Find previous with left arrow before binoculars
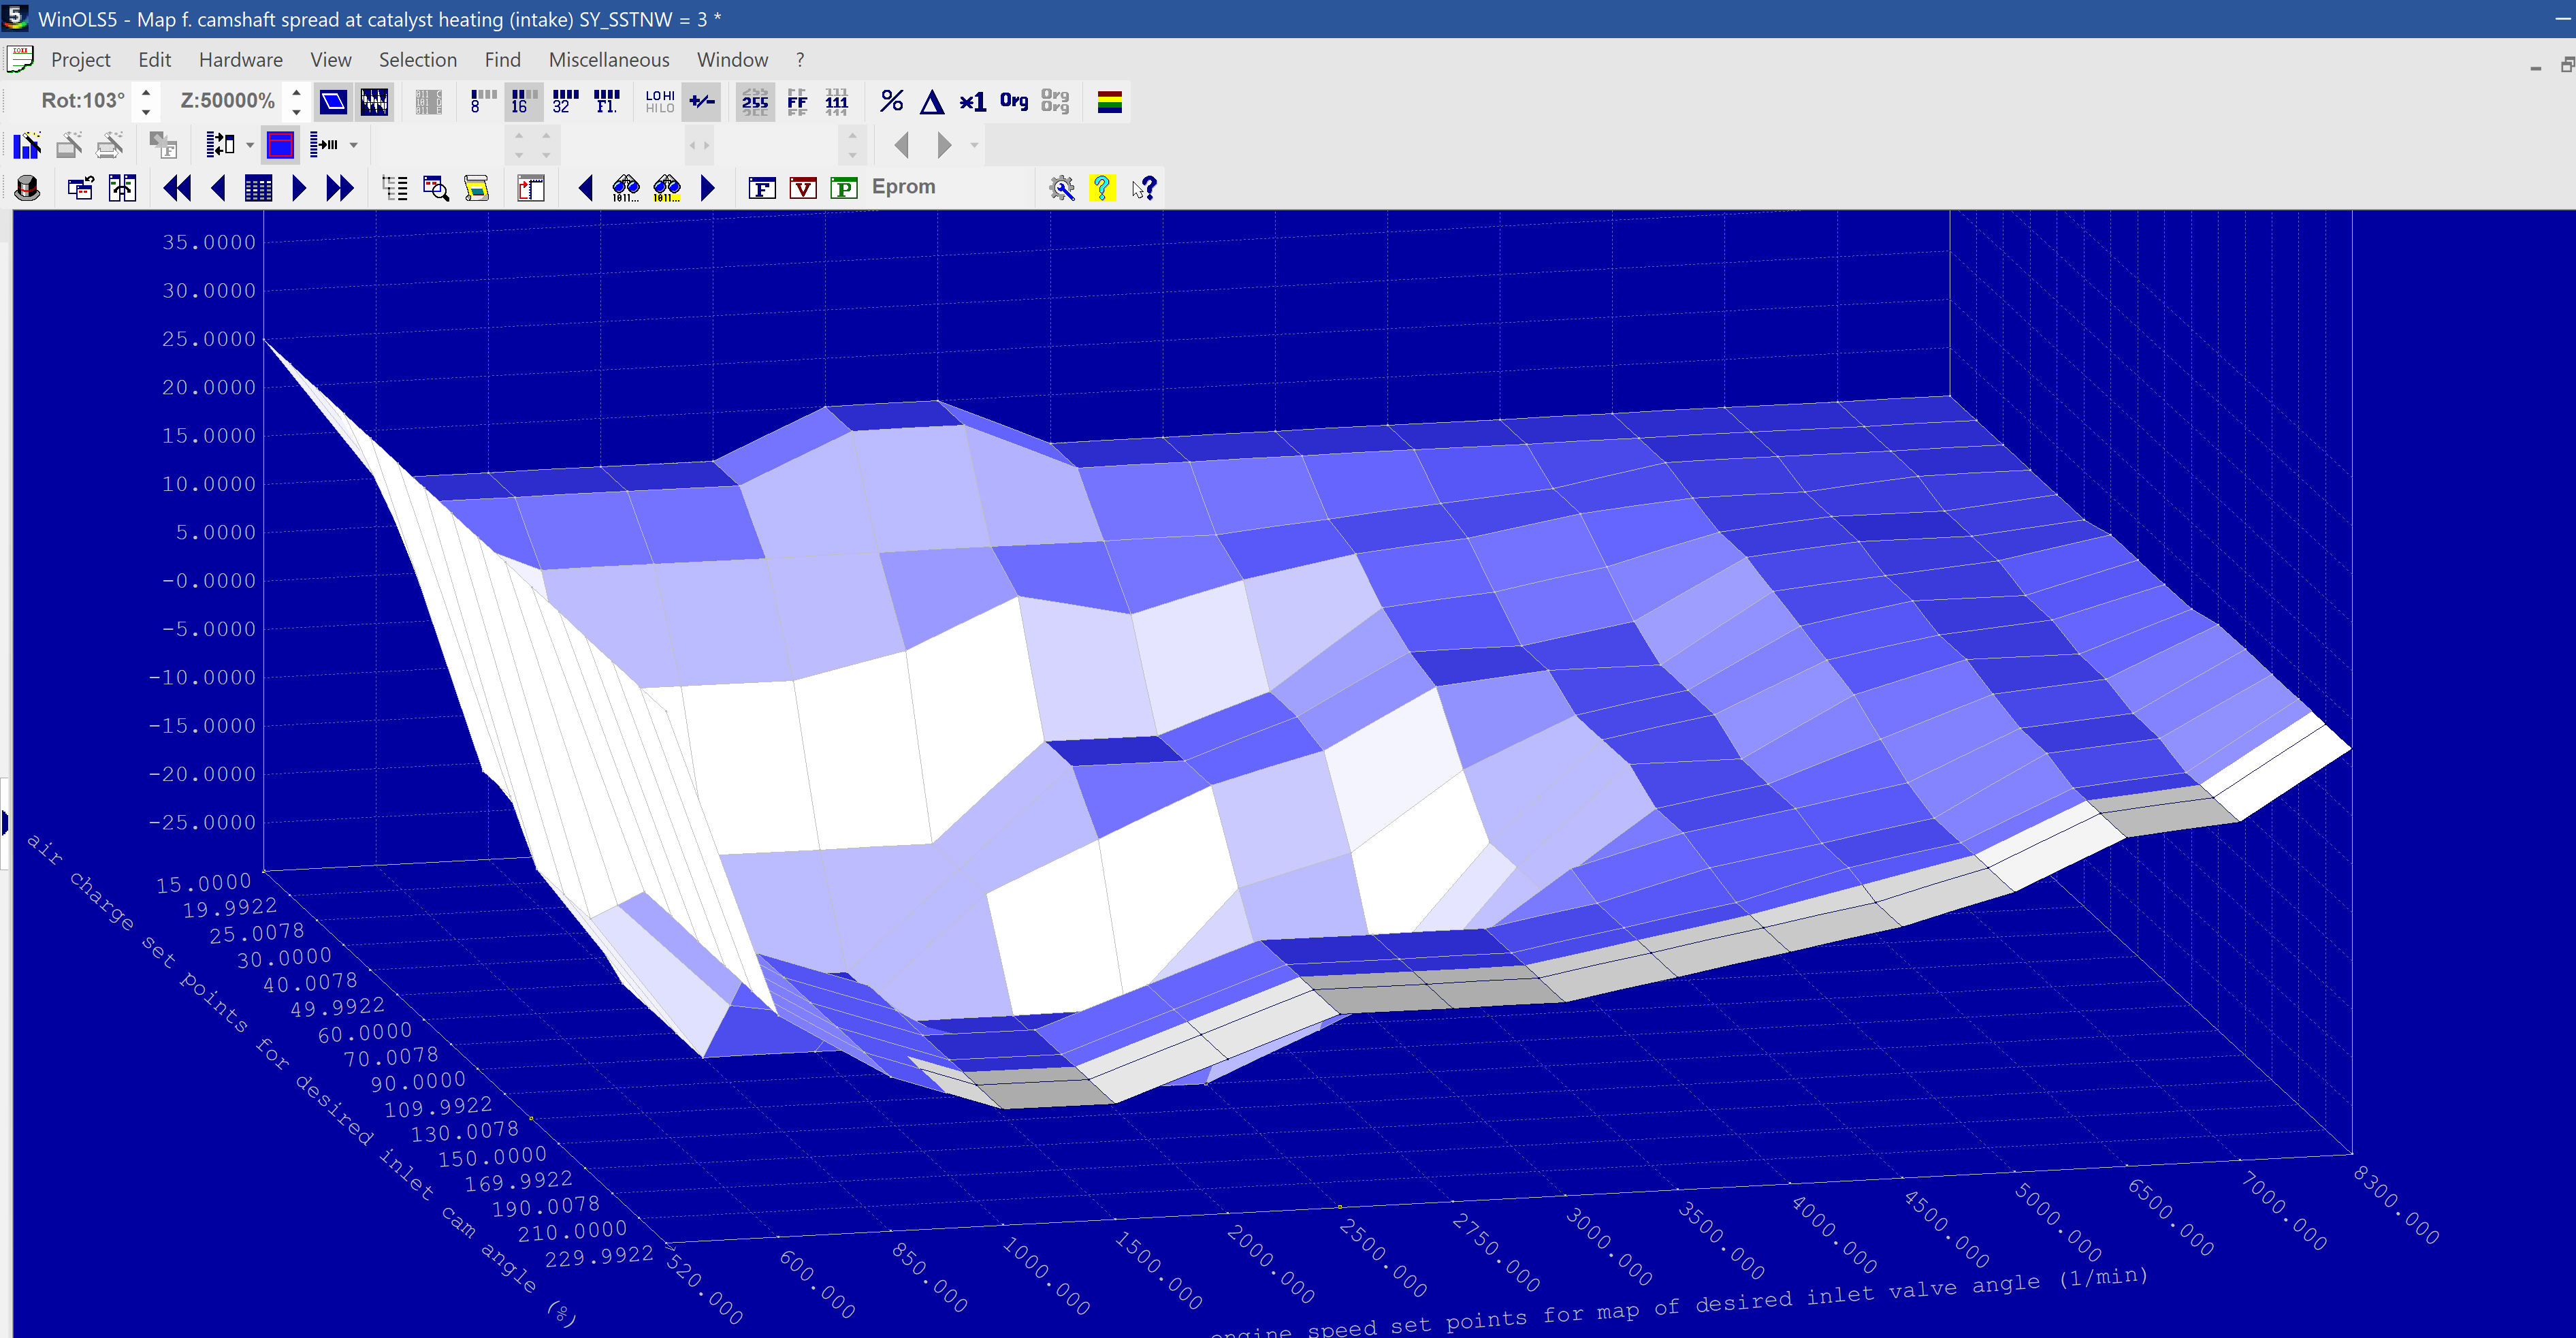Screen dimensions: 2576x1338 (x=586, y=188)
